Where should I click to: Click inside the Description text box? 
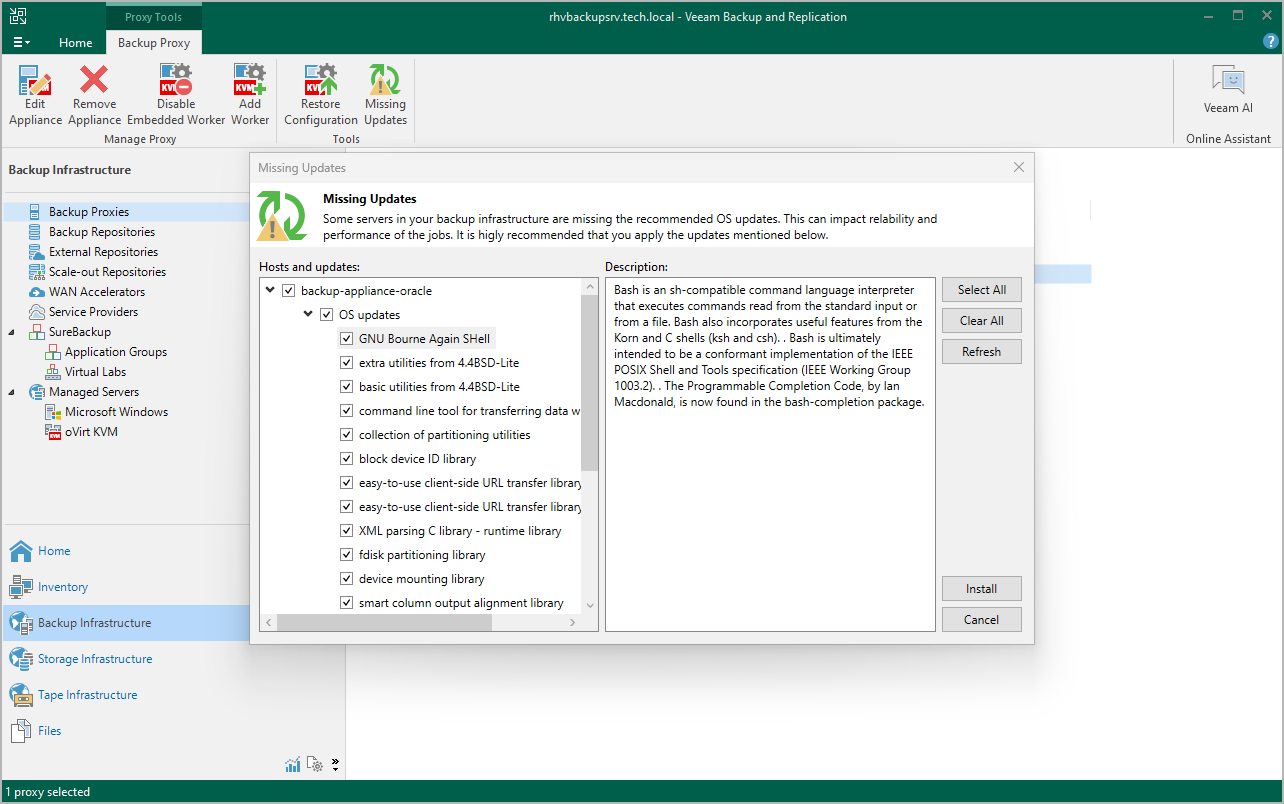[770, 454]
